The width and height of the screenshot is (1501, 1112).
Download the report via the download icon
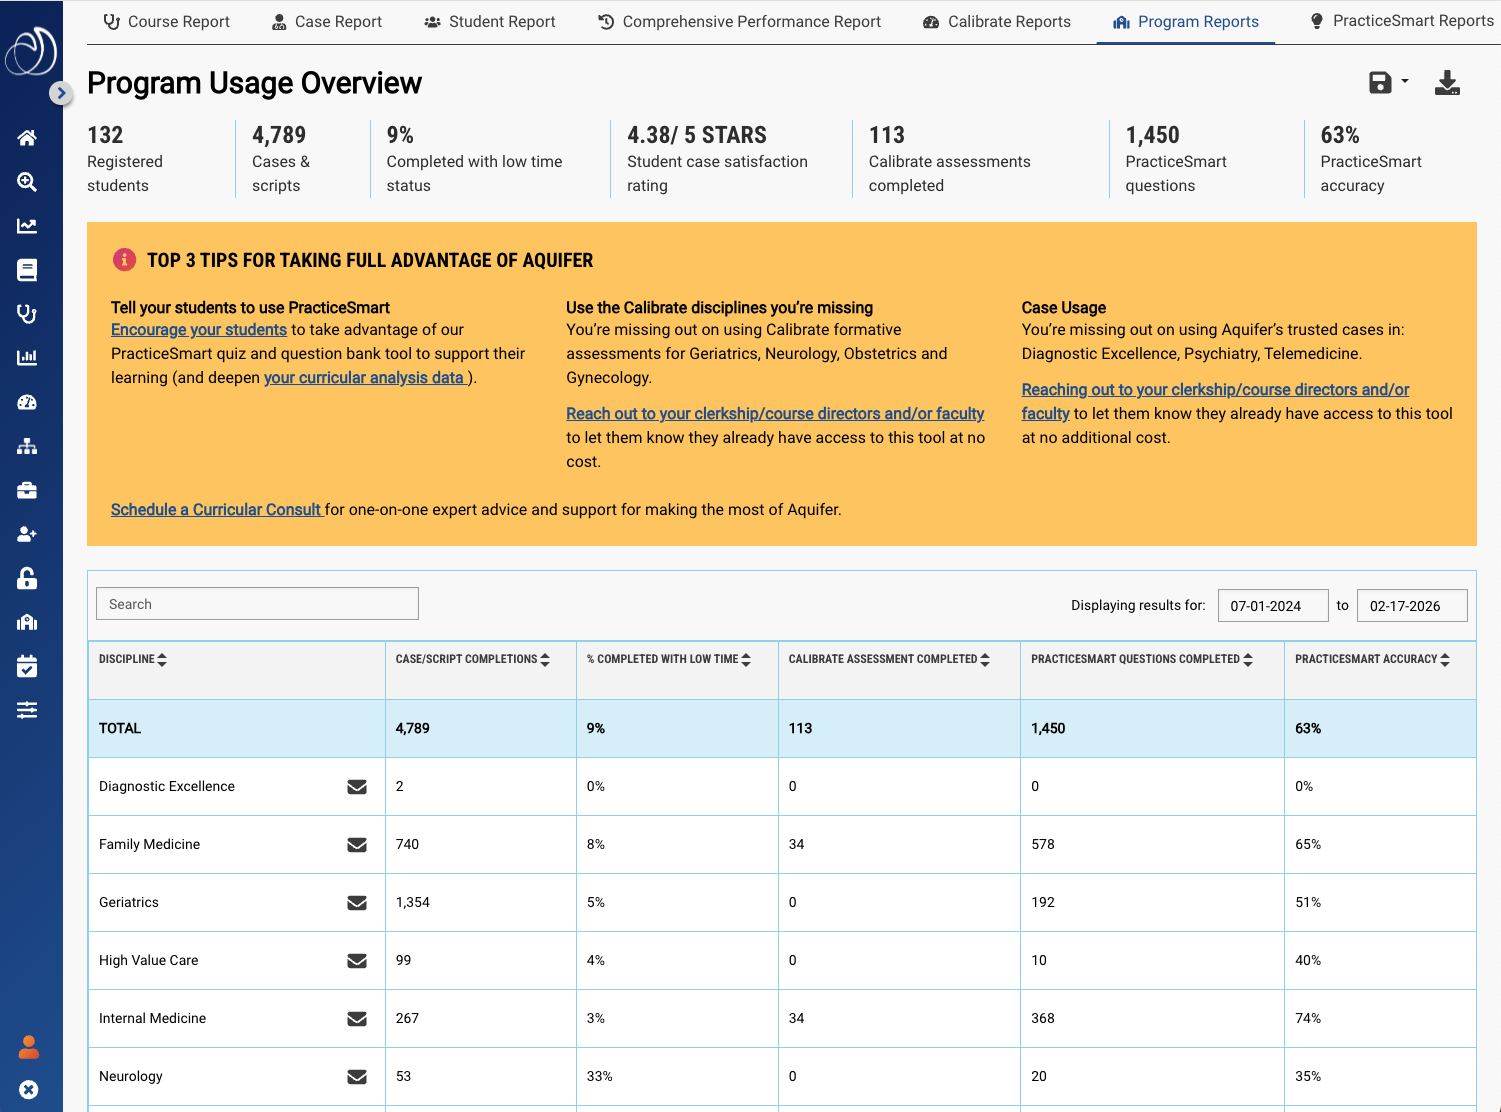pos(1447,83)
